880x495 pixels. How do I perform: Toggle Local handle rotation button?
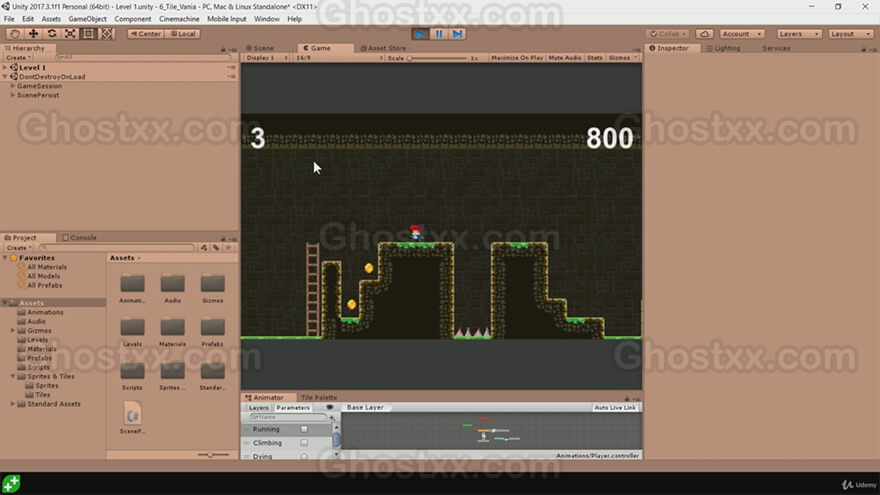tap(183, 34)
